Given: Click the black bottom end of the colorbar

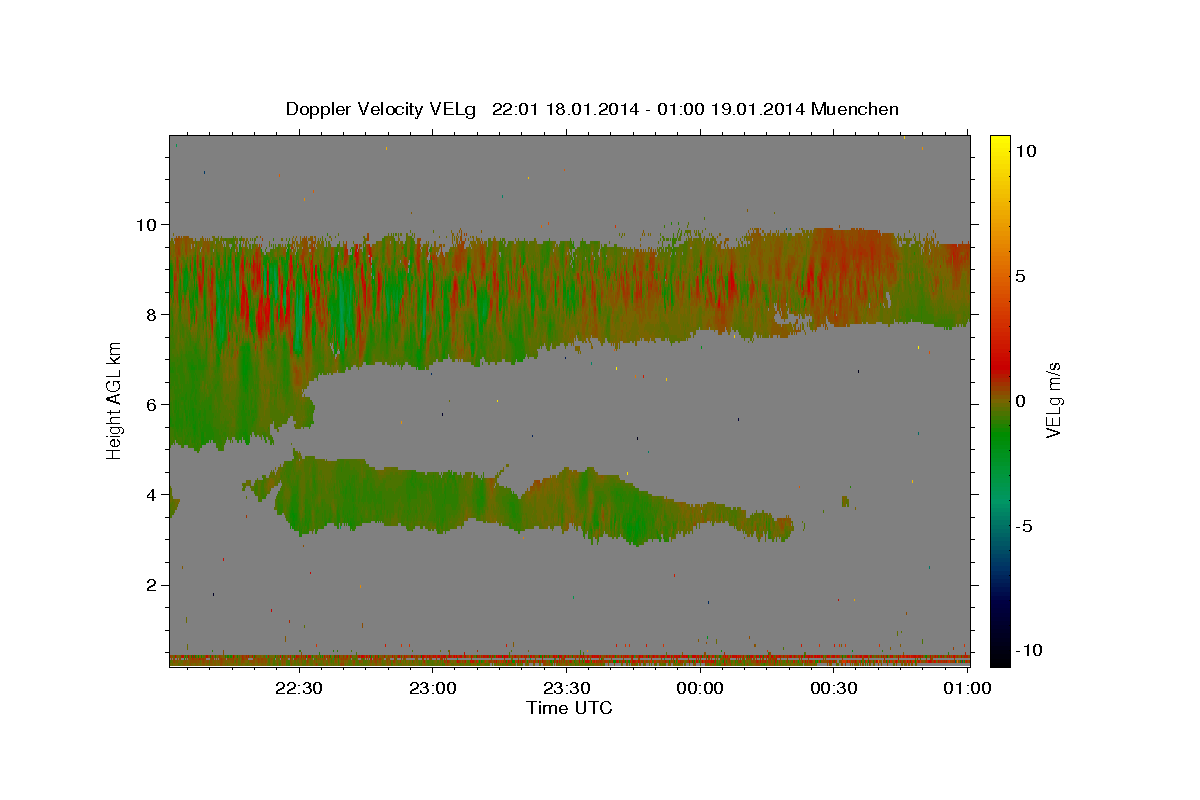Looking at the screenshot, I should (x=999, y=655).
